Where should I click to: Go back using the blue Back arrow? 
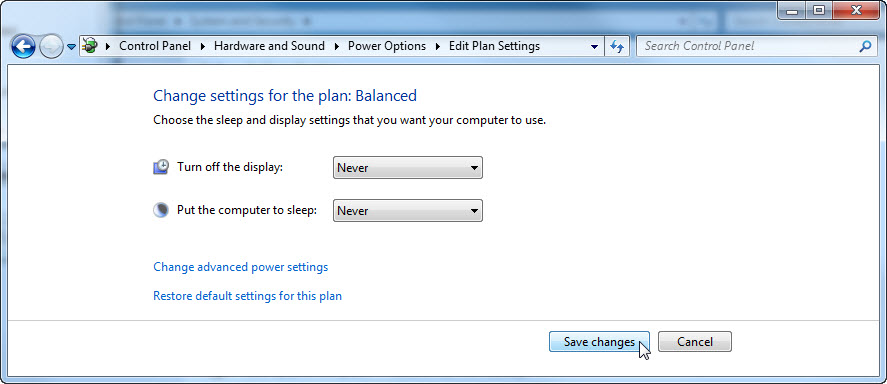[24, 46]
